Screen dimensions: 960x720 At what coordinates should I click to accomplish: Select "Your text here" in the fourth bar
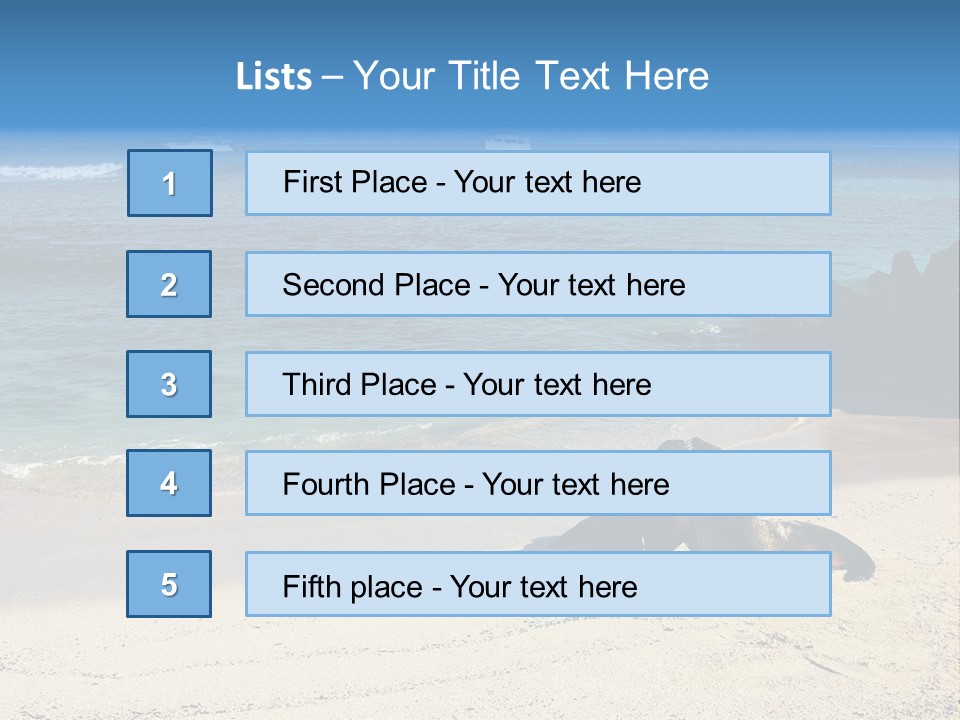tap(575, 485)
